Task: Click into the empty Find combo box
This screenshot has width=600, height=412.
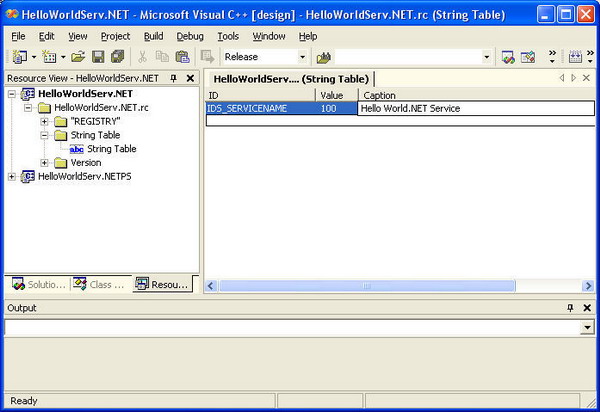Action: [408, 57]
